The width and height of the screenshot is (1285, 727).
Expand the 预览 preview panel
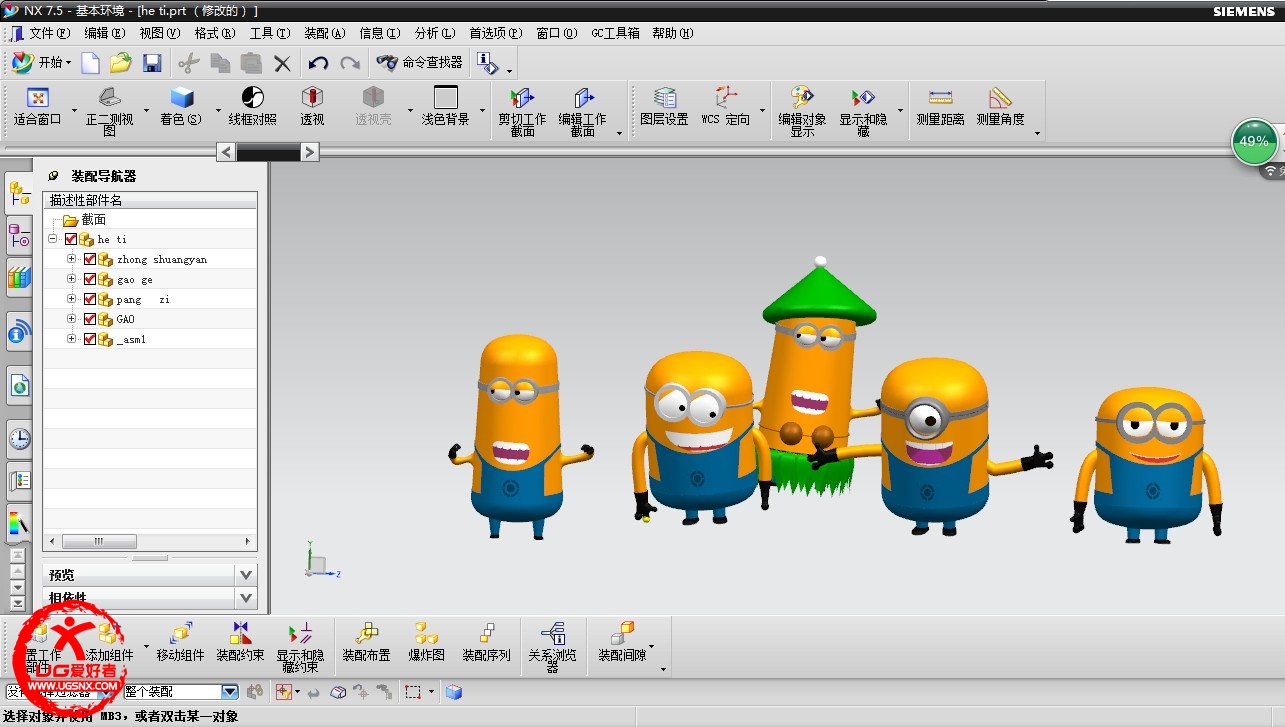[246, 575]
